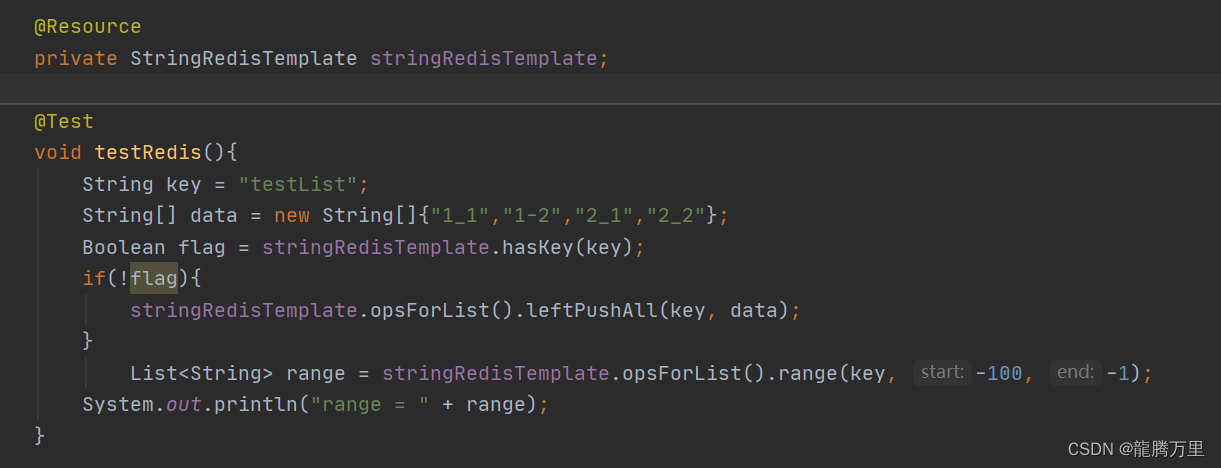Click the List<String> range declaration
This screenshot has width=1221, height=468.
pyautogui.click(x=201, y=373)
